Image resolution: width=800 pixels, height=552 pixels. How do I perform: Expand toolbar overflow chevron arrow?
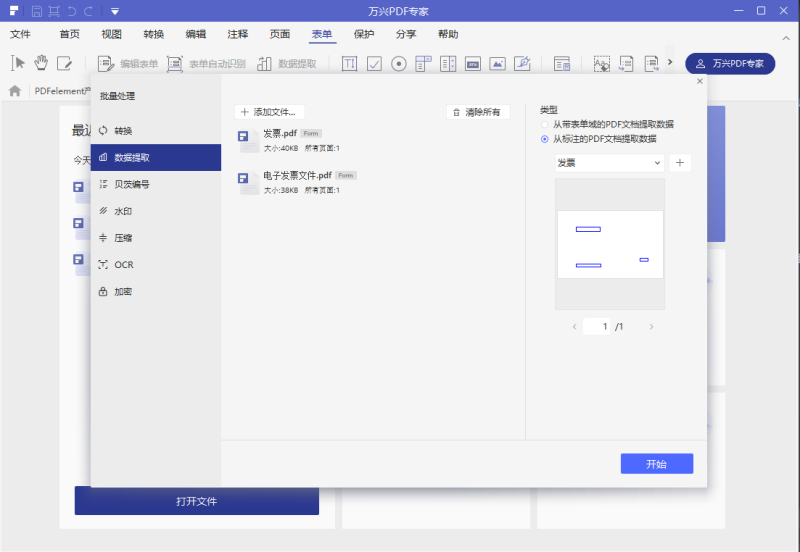(x=669, y=63)
